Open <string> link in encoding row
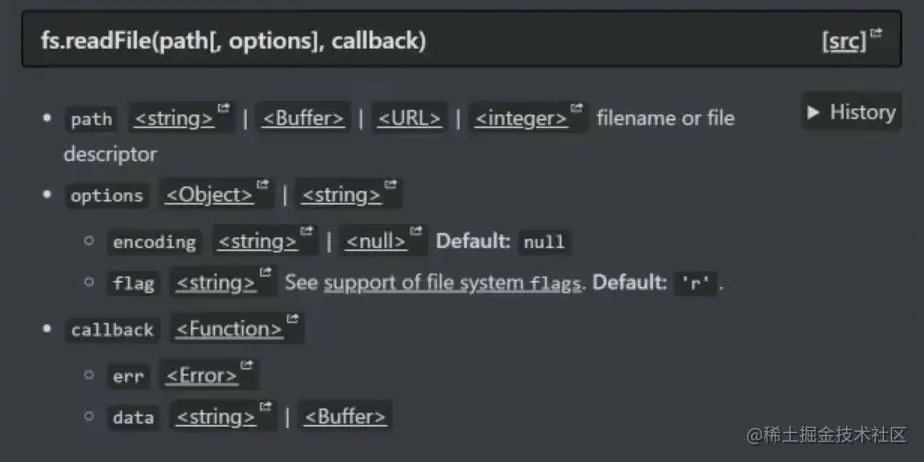Image resolution: width=924 pixels, height=462 pixels. click(x=258, y=241)
